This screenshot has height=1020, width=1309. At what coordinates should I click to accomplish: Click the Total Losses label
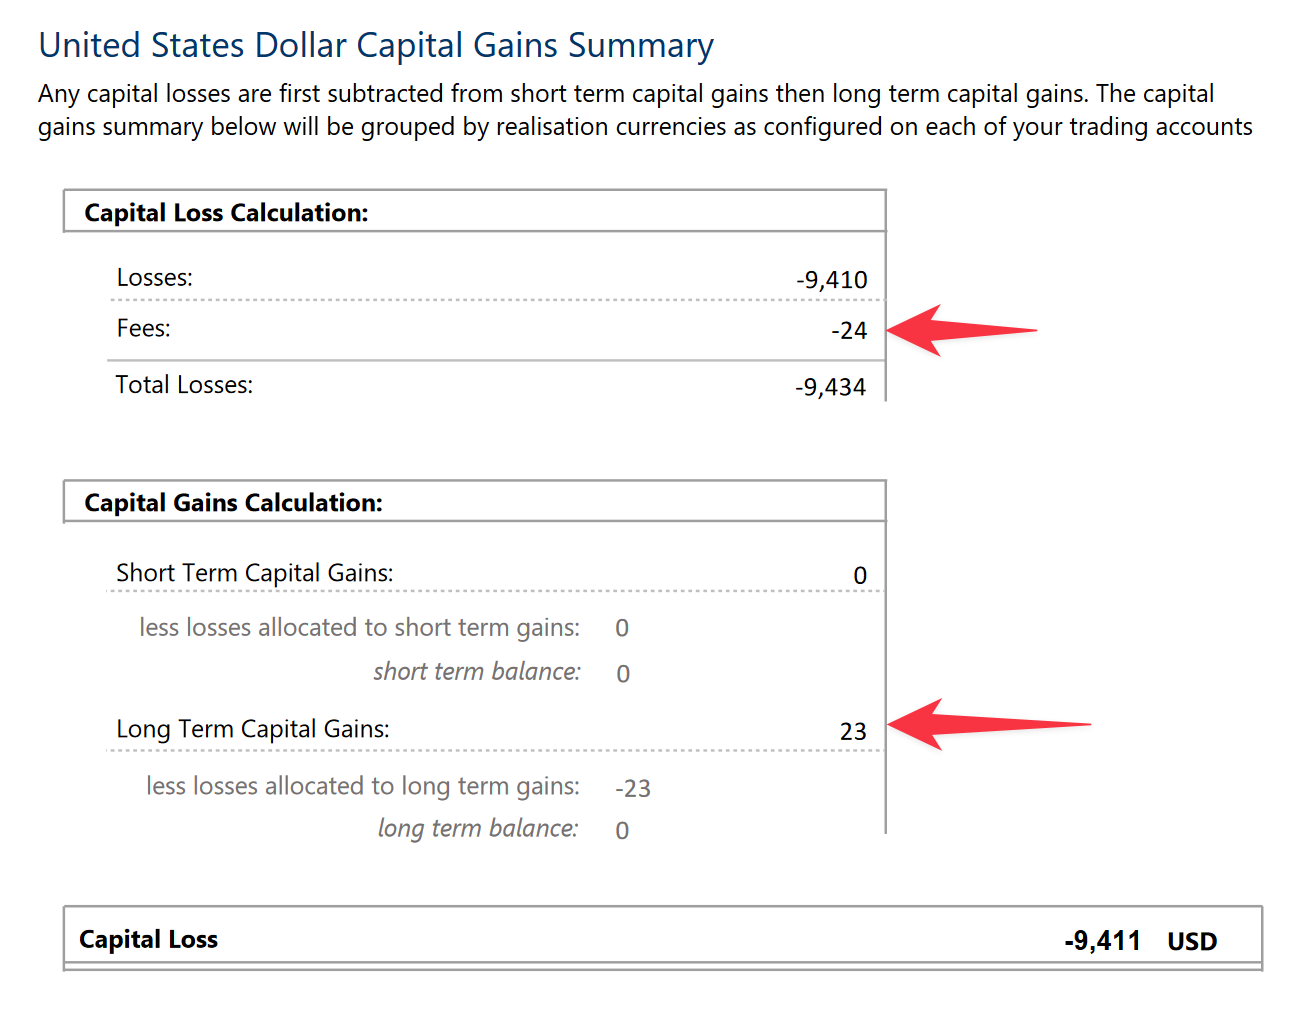coord(184,385)
